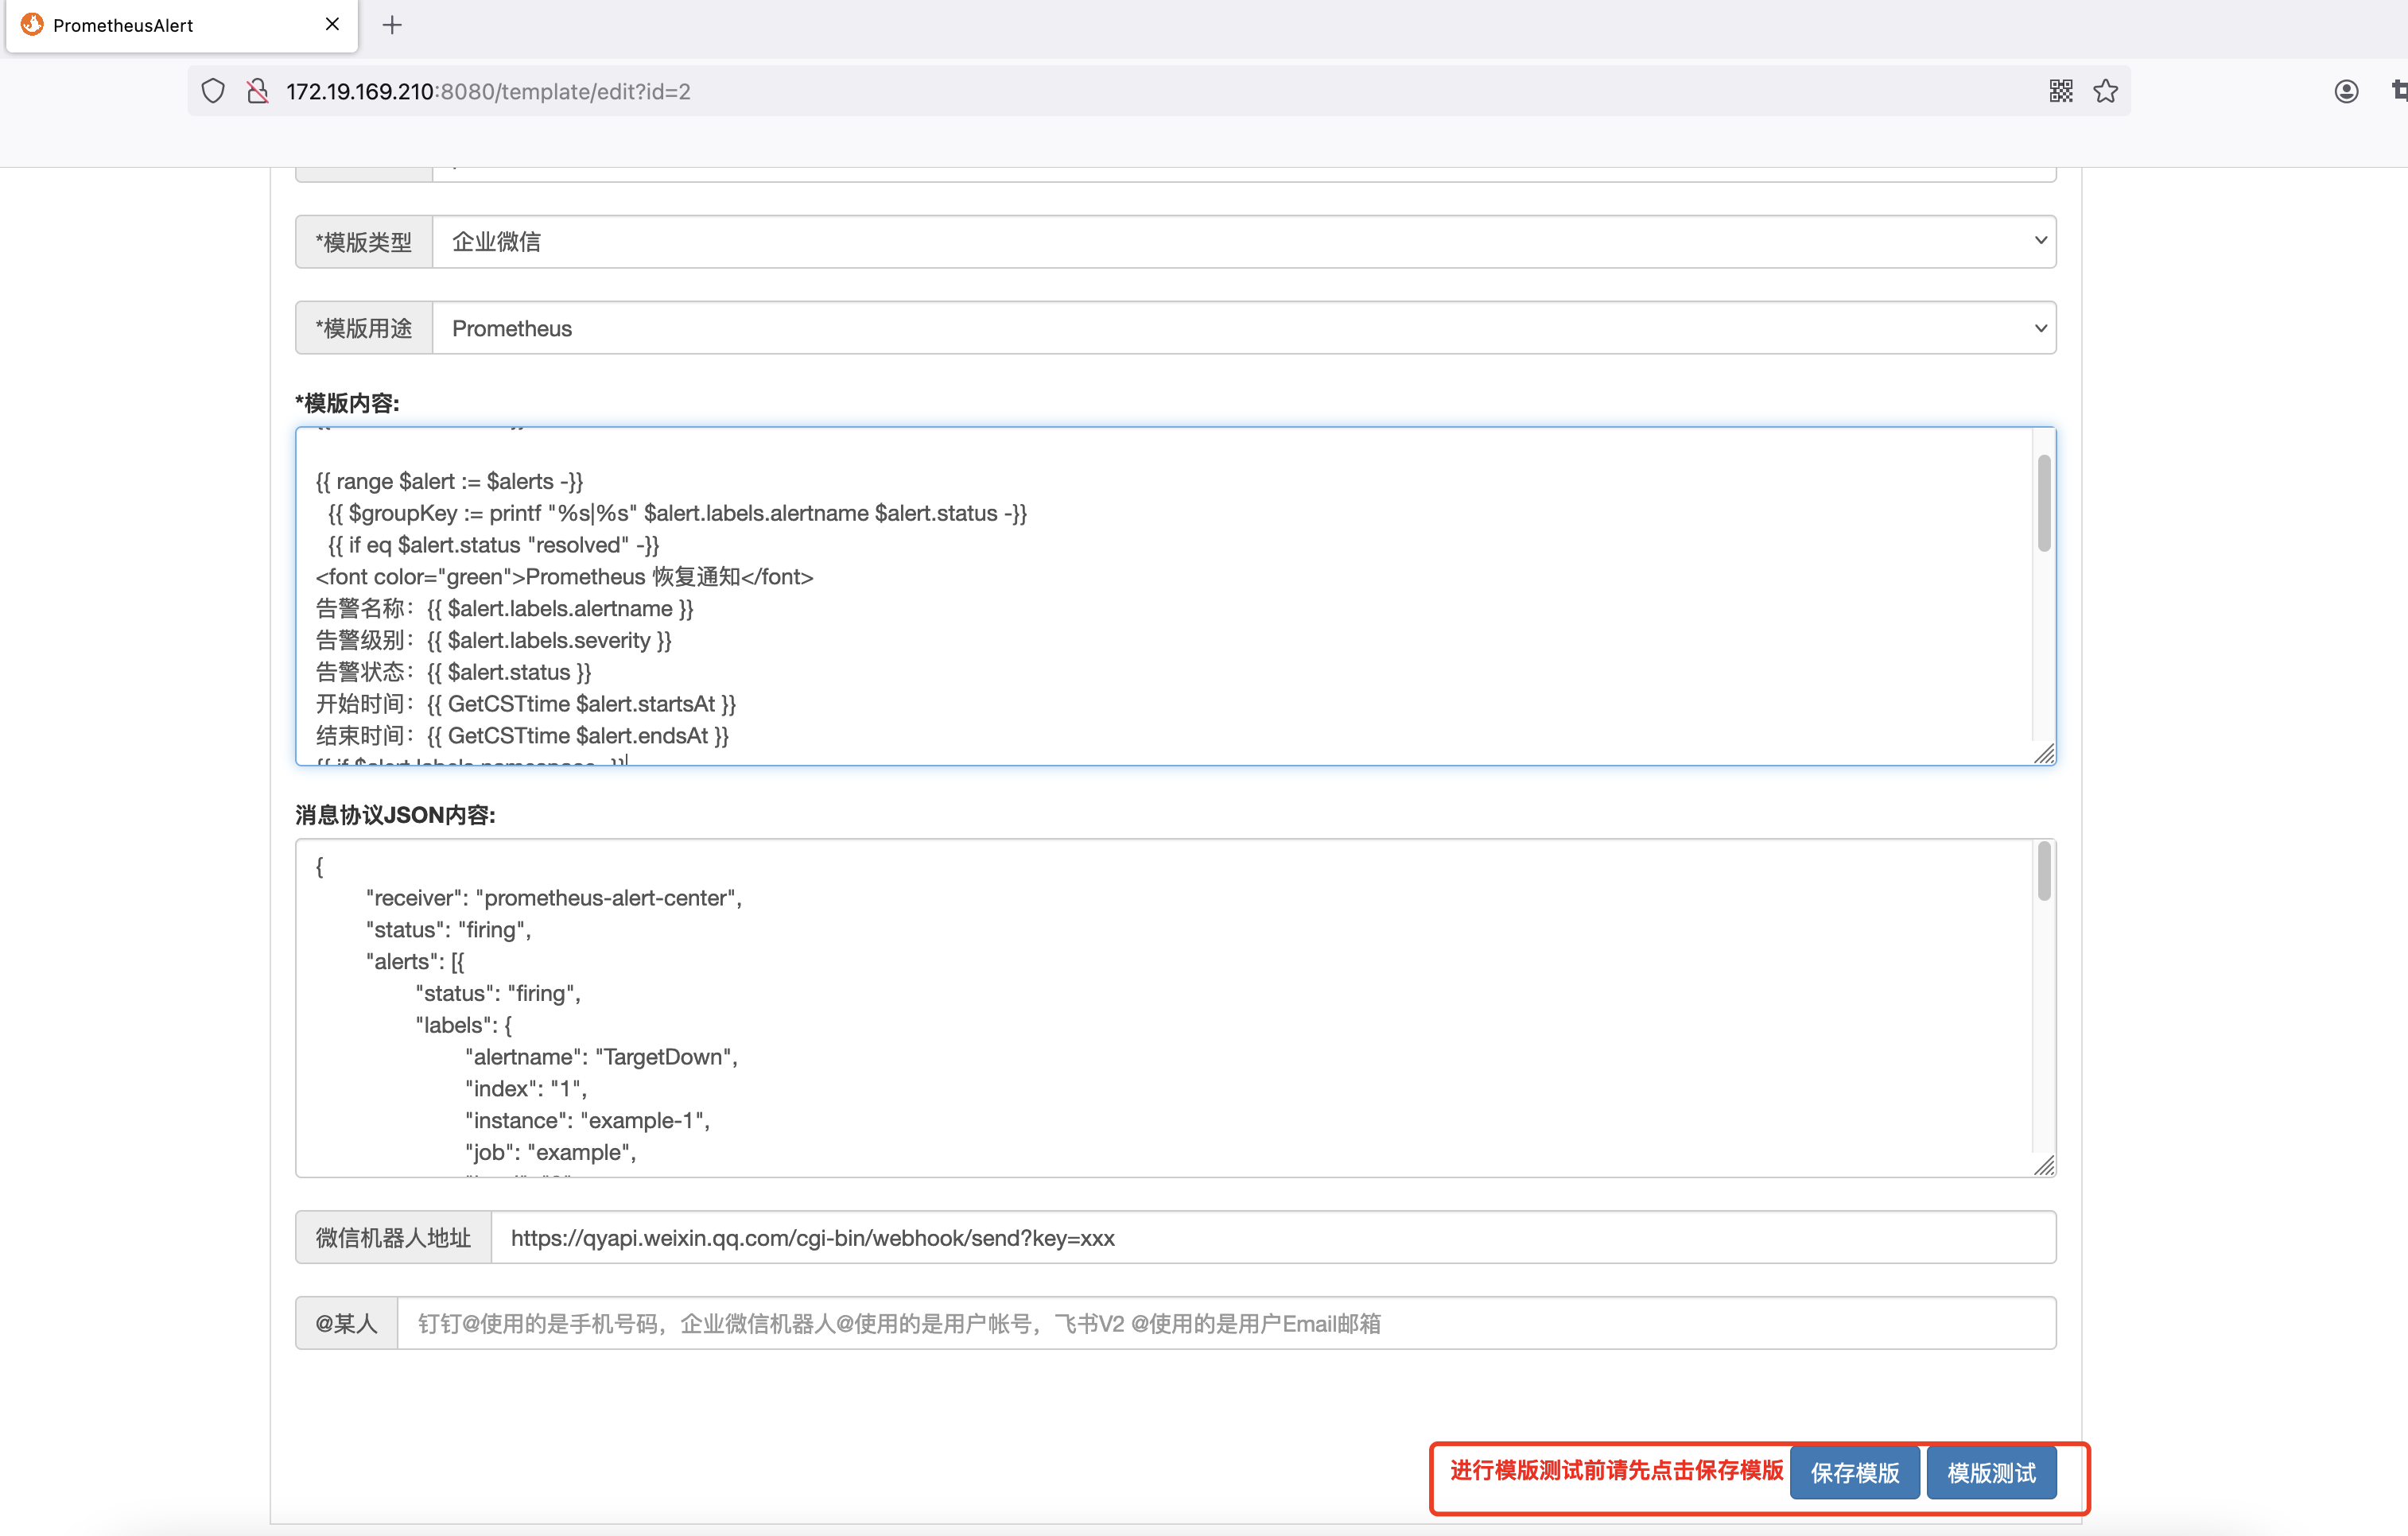The height and width of the screenshot is (1536, 2408).
Task: Expand the 模版用途 dropdown showing Prometheus
Action: 1243,328
